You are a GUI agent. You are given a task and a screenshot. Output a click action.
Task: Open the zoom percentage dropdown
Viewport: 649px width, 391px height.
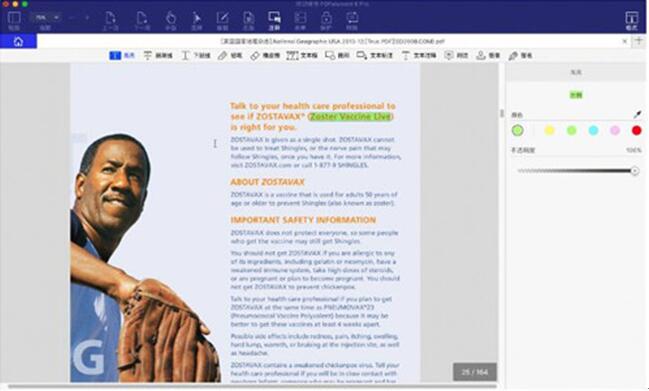click(46, 17)
